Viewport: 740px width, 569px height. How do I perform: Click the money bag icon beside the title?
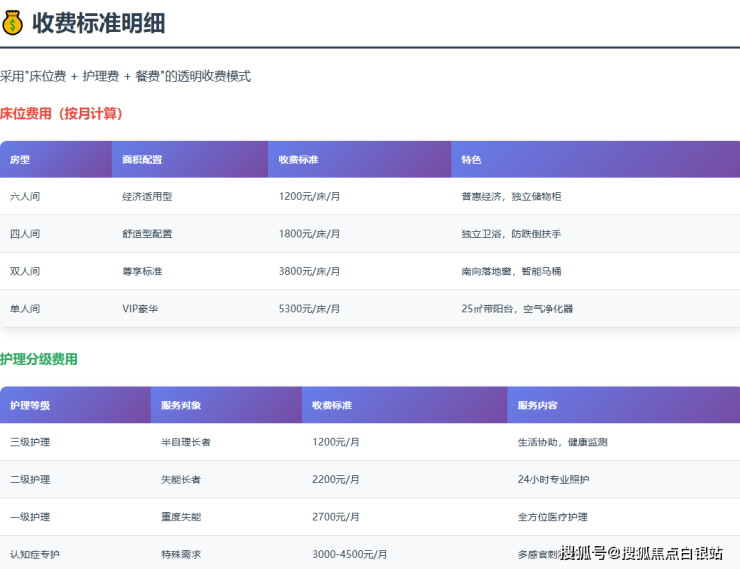13,23
